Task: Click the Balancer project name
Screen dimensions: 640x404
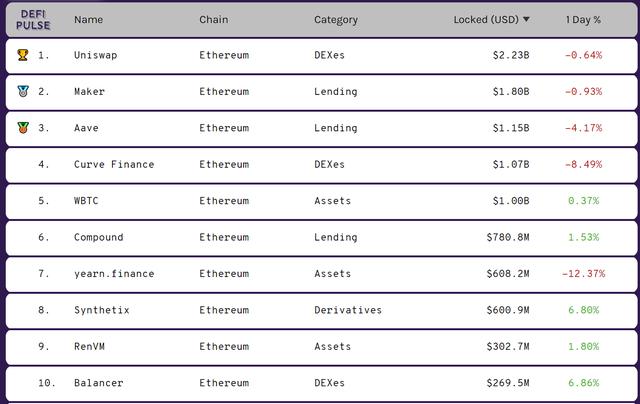Action: 98,383
